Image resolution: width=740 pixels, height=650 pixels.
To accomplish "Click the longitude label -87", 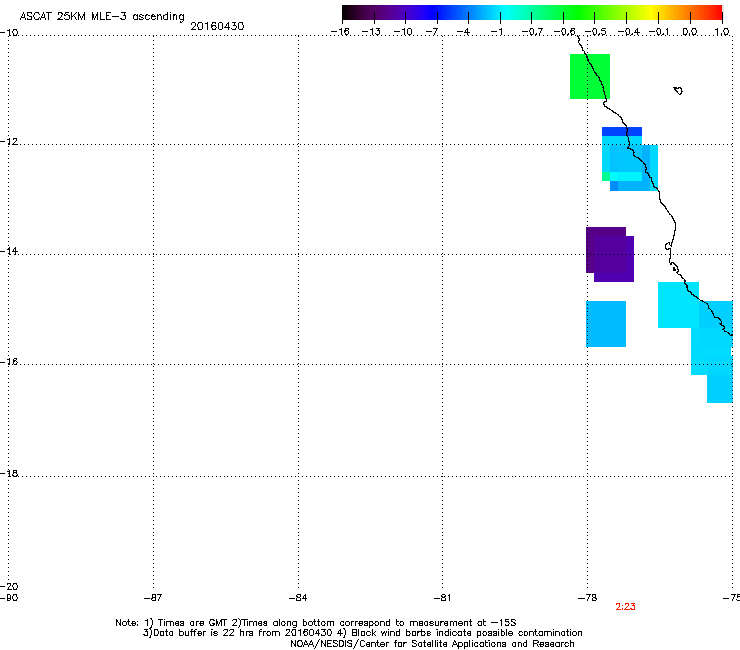I will point(153,598).
